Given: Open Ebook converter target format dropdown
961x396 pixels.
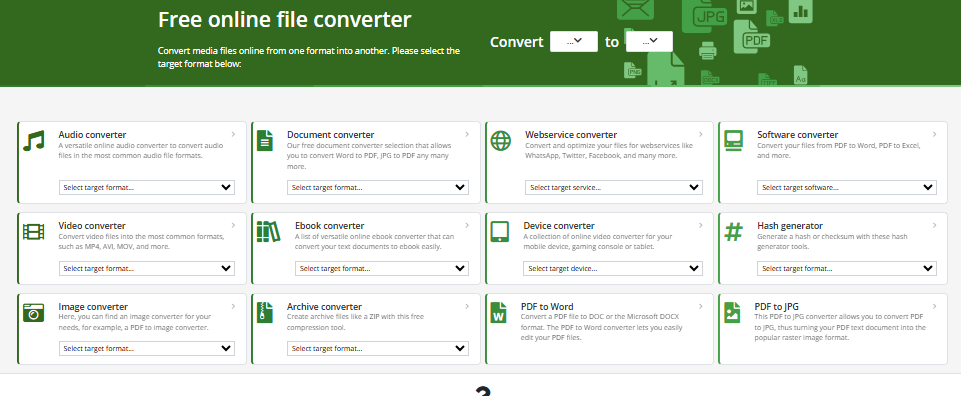Looking at the screenshot, I should point(382,268).
